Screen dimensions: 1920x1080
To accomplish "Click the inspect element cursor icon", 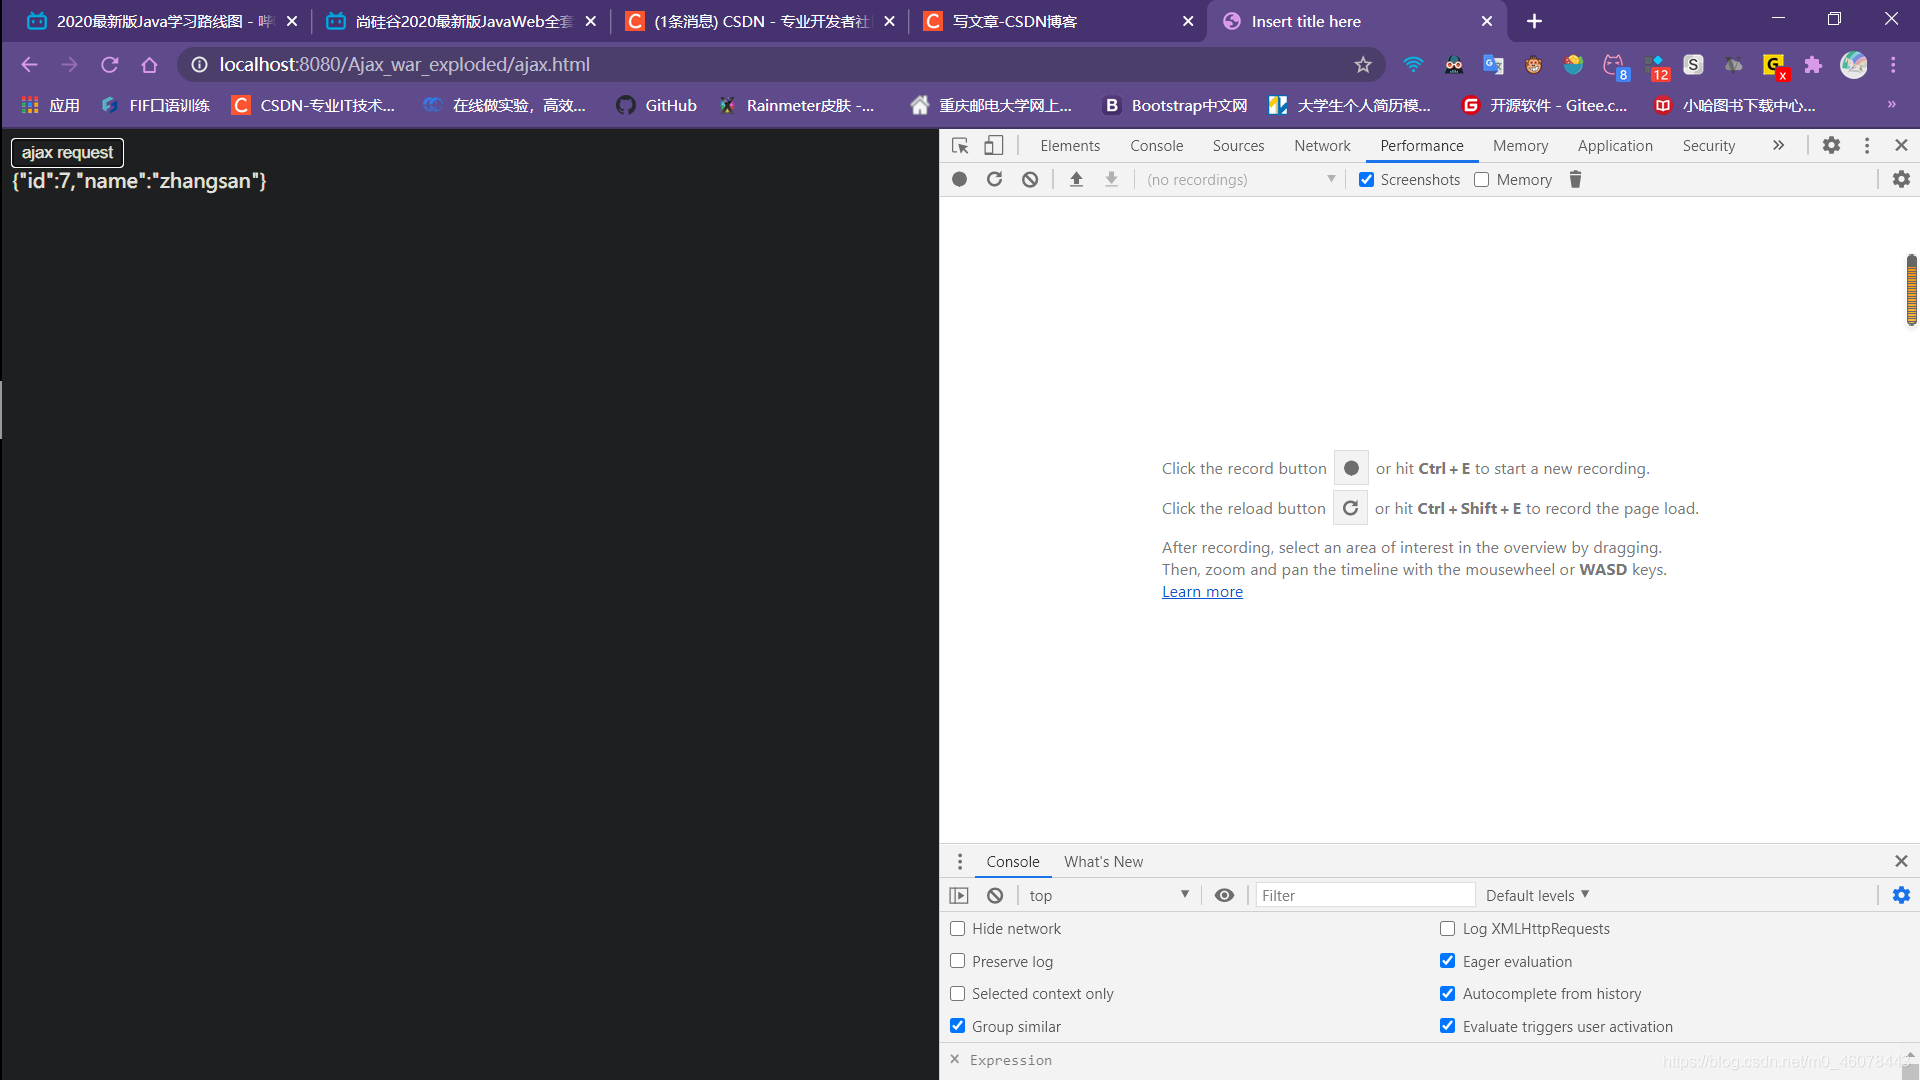I will 960,144.
